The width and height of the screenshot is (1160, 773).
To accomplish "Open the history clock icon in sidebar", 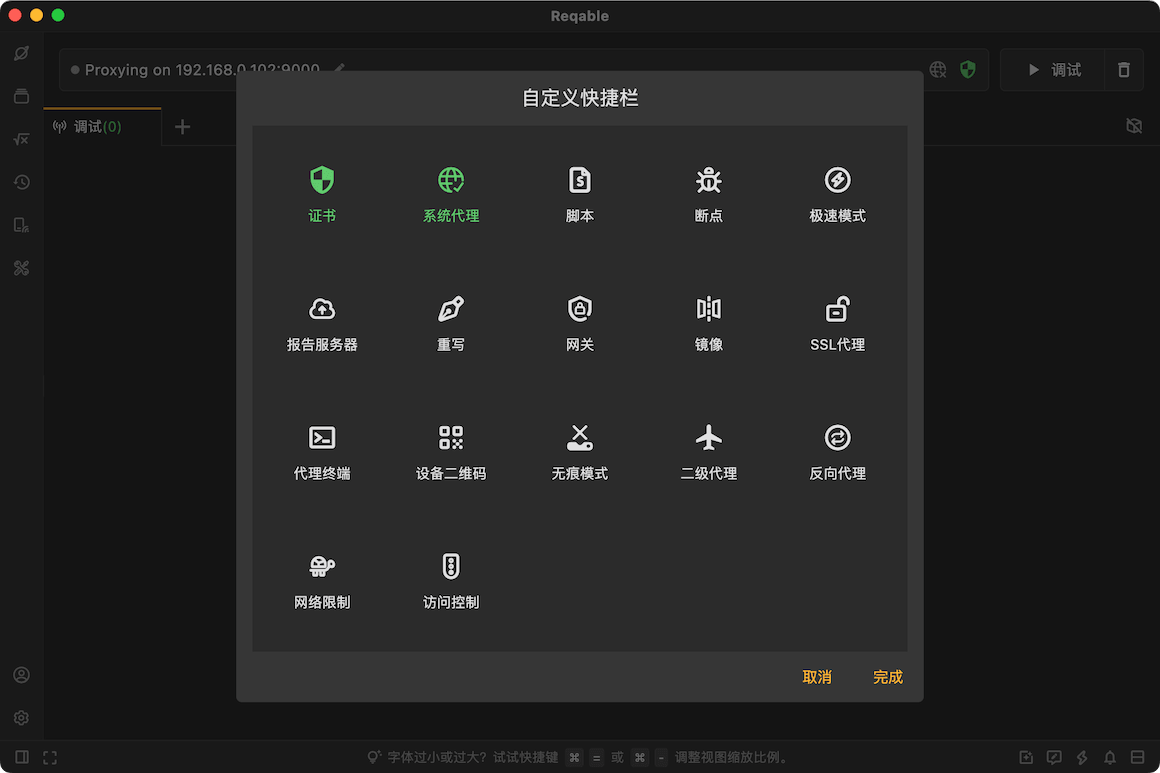I will click(x=21, y=182).
